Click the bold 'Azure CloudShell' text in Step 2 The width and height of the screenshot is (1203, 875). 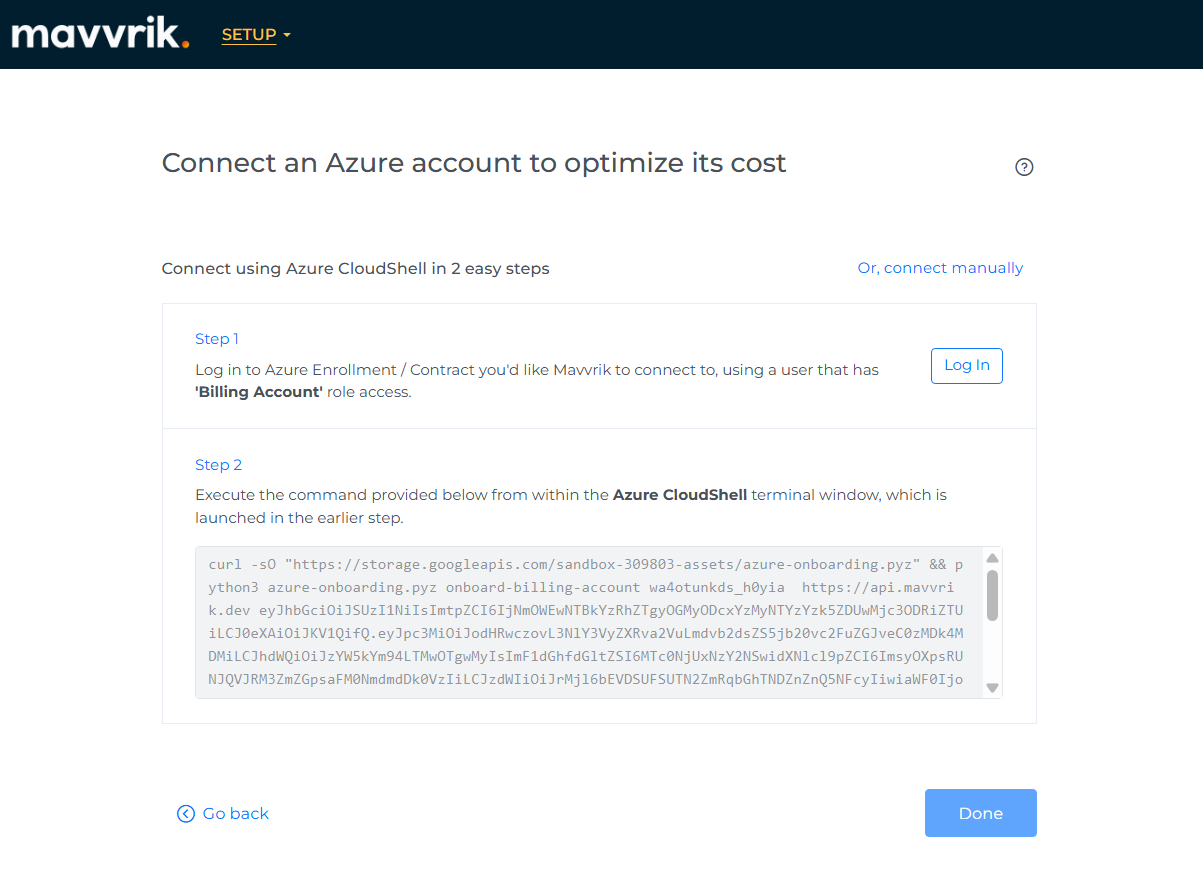tap(679, 495)
